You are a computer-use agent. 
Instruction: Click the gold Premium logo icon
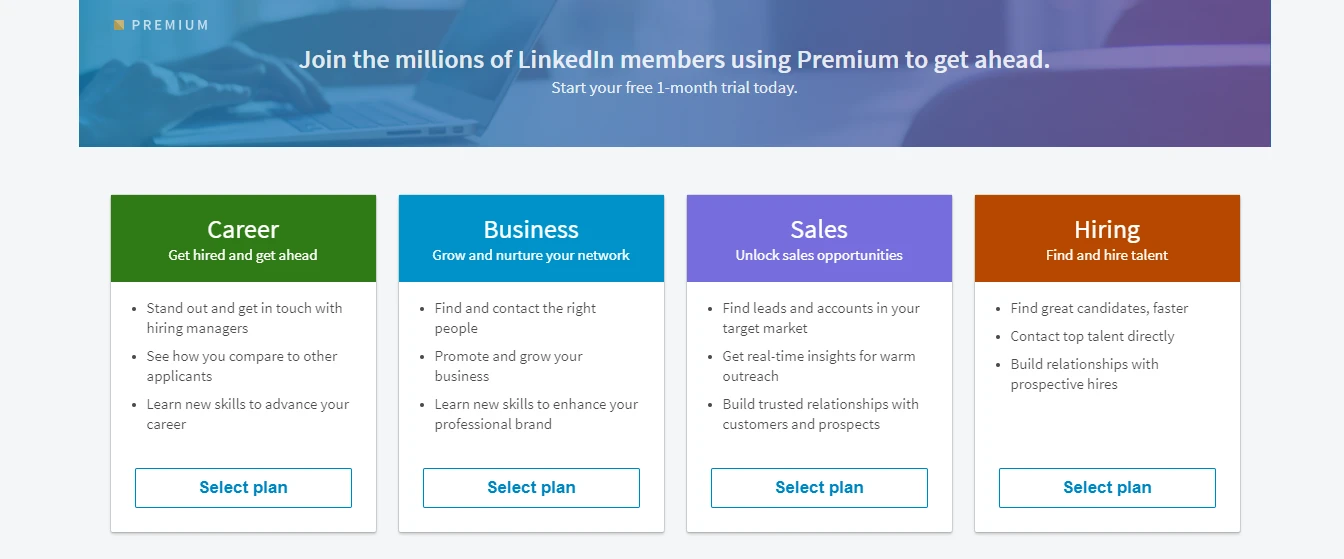[119, 25]
